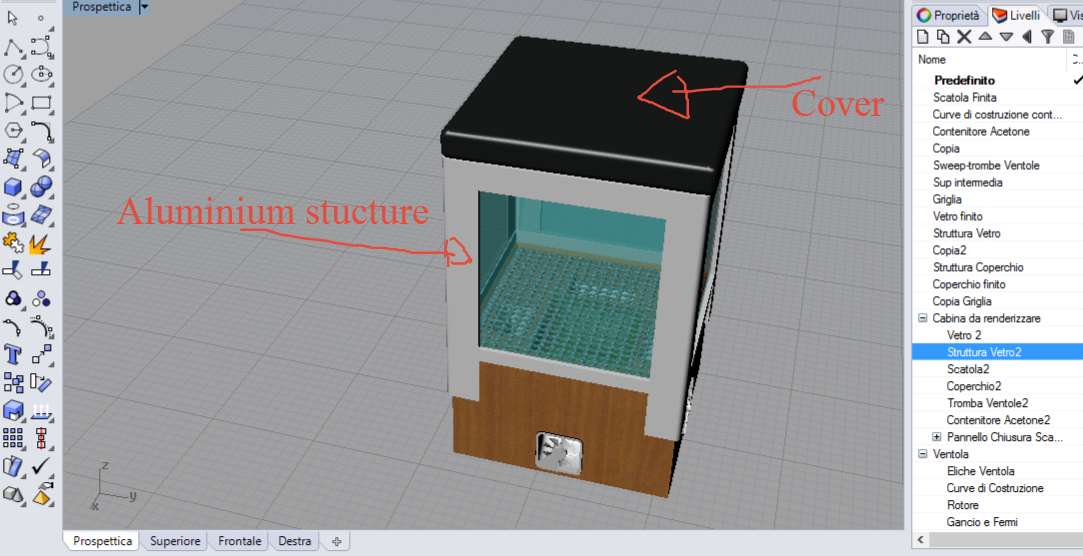Add a new viewport tab with plus
Image resolution: width=1083 pixels, height=556 pixels.
(336, 541)
